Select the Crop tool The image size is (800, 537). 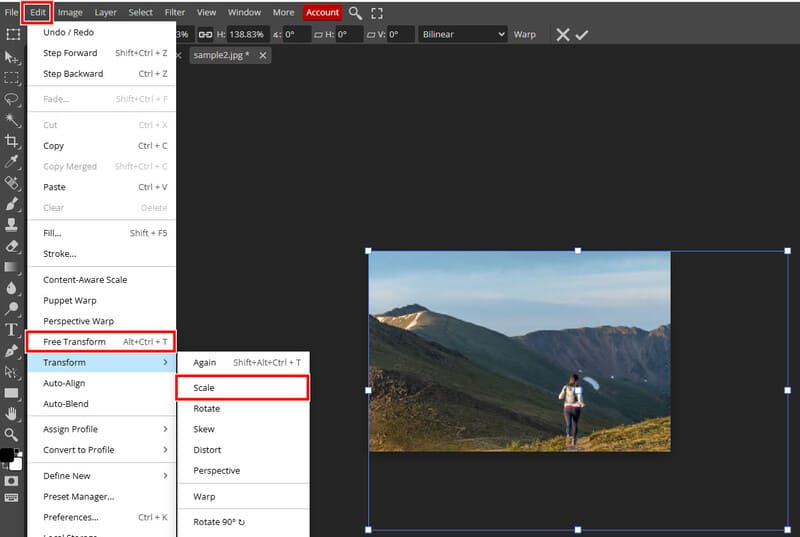[x=11, y=141]
